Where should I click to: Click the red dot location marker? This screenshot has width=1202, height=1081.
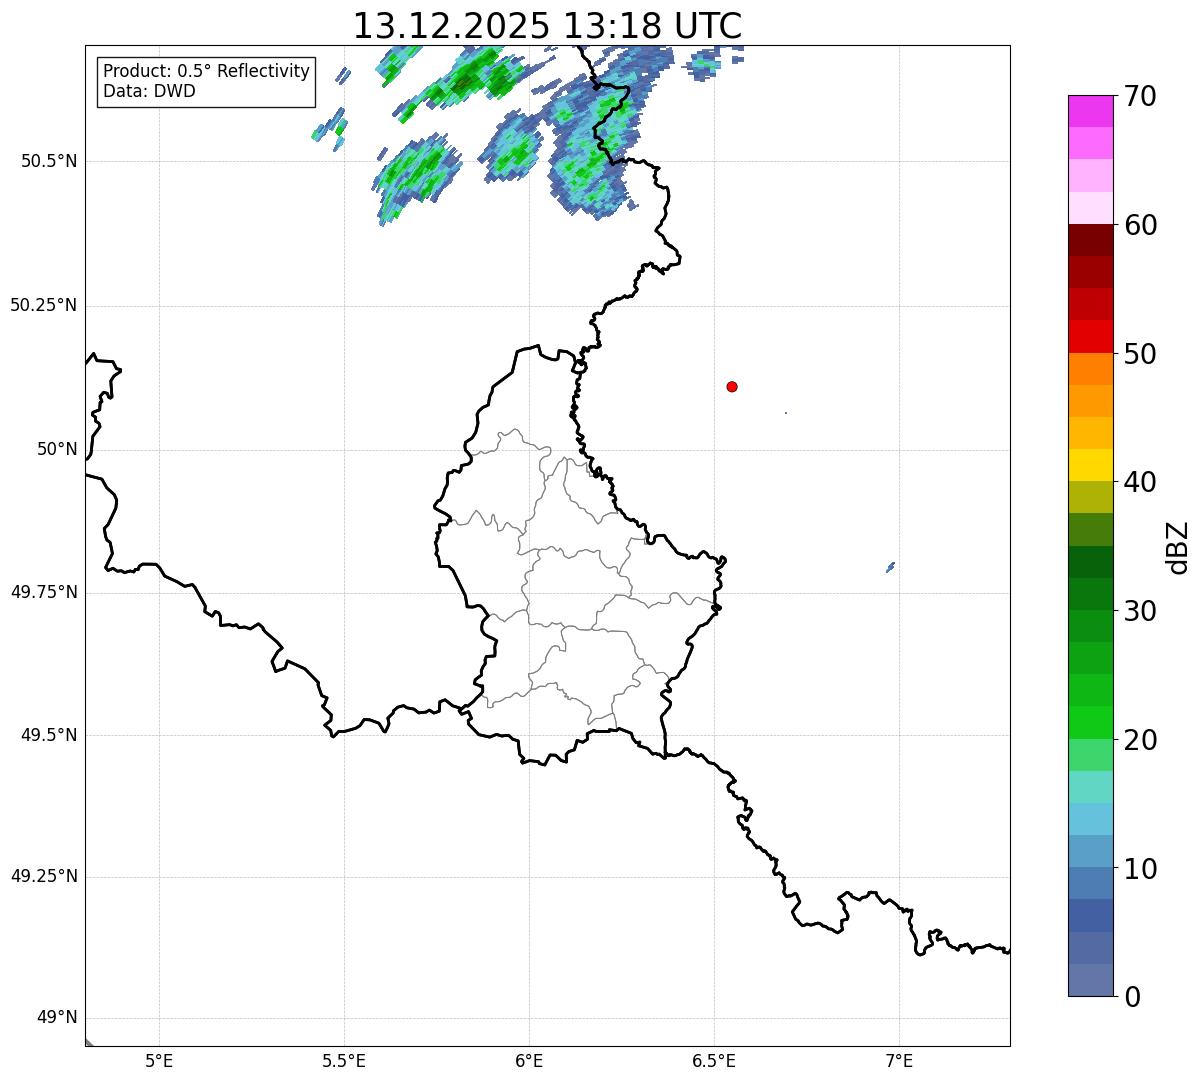[x=732, y=387]
